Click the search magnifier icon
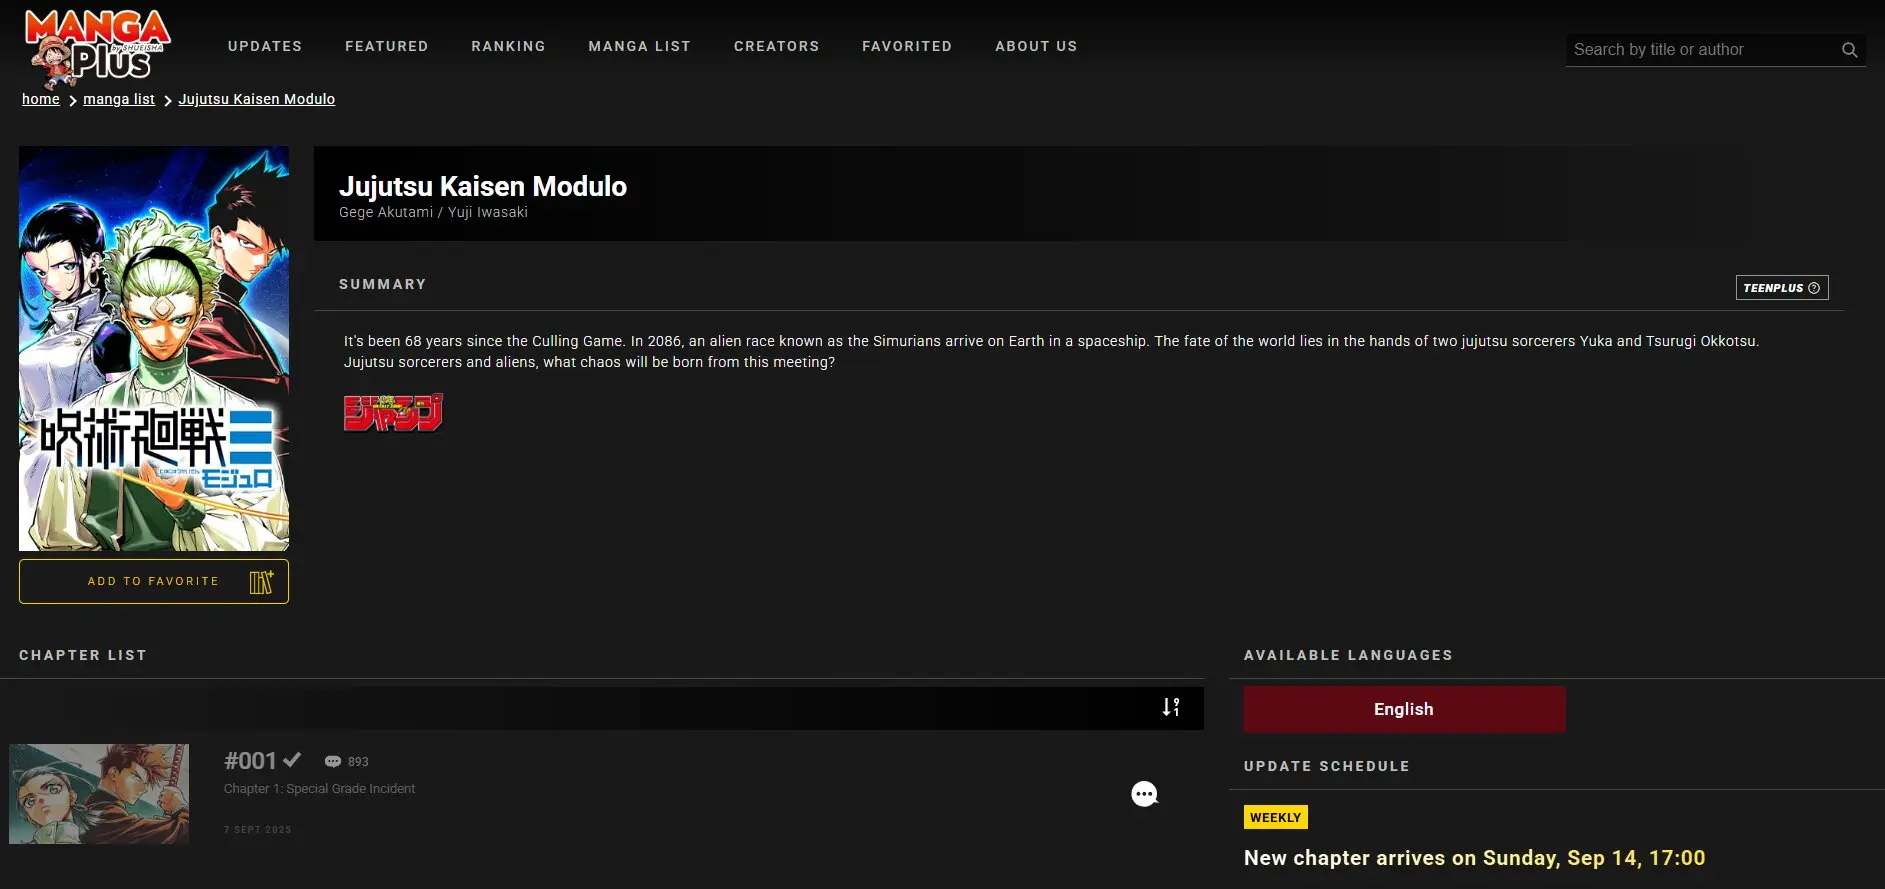The height and width of the screenshot is (889, 1885). point(1849,50)
